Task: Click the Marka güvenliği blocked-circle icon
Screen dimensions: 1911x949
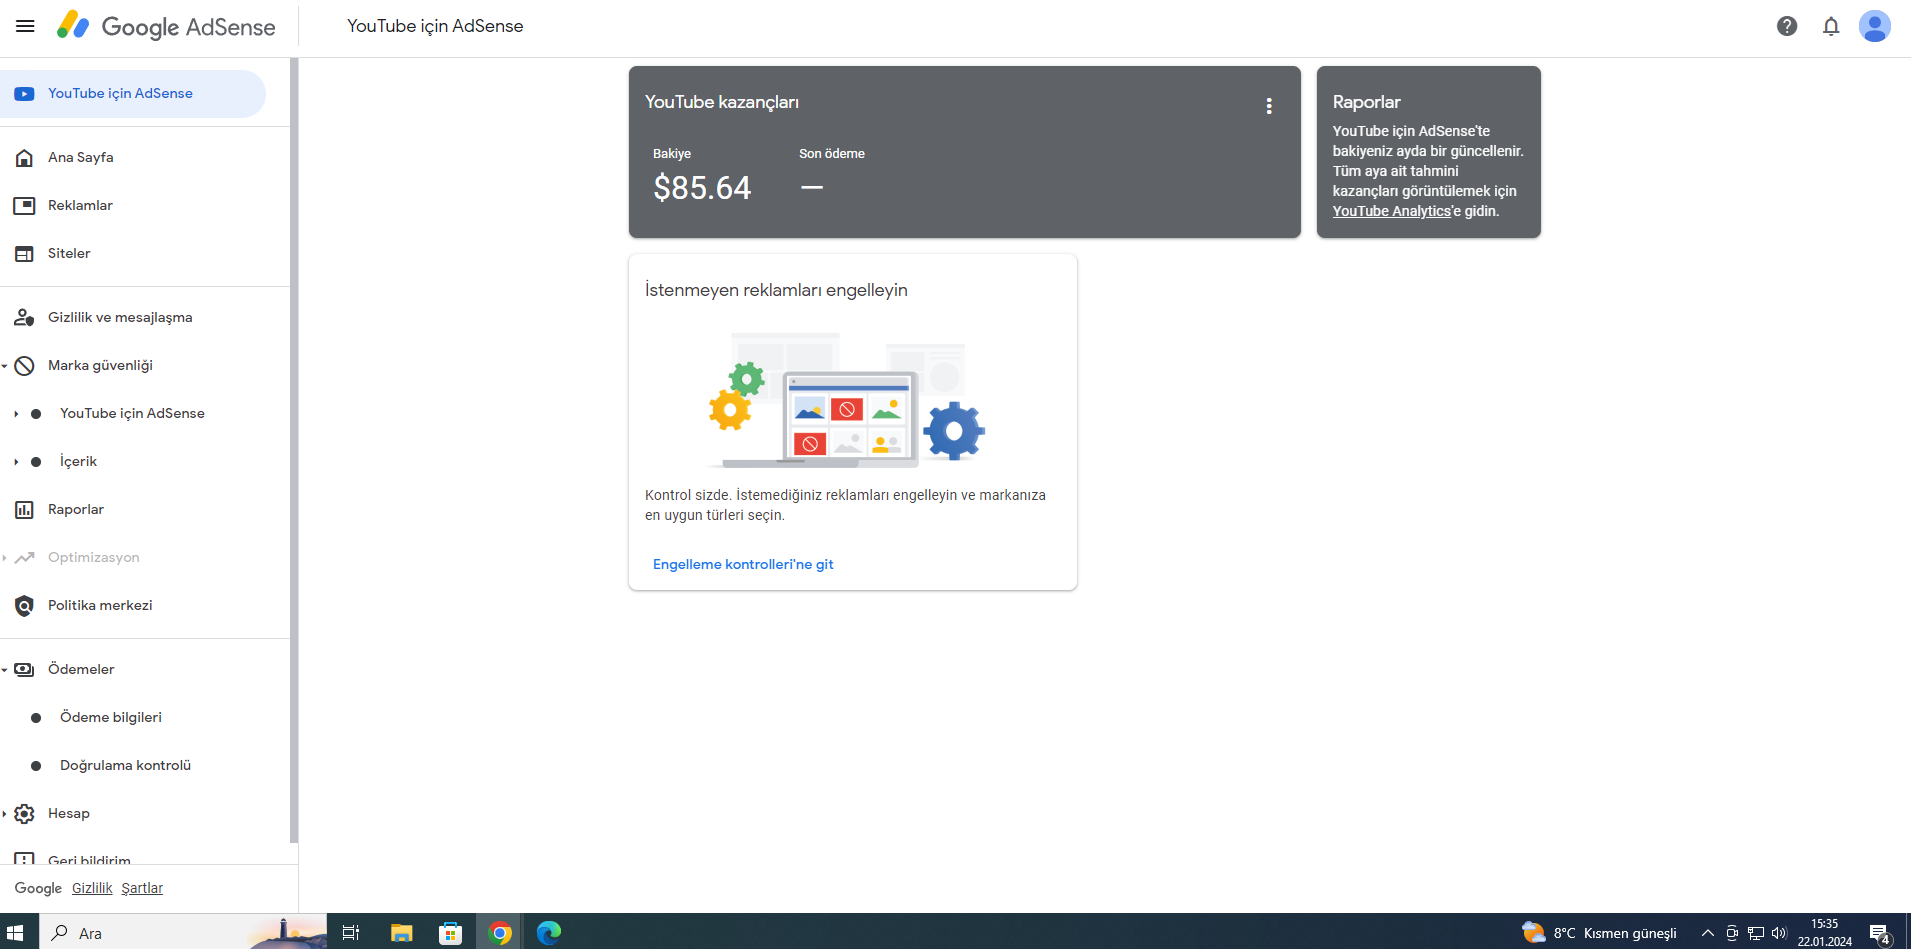Action: (x=24, y=366)
